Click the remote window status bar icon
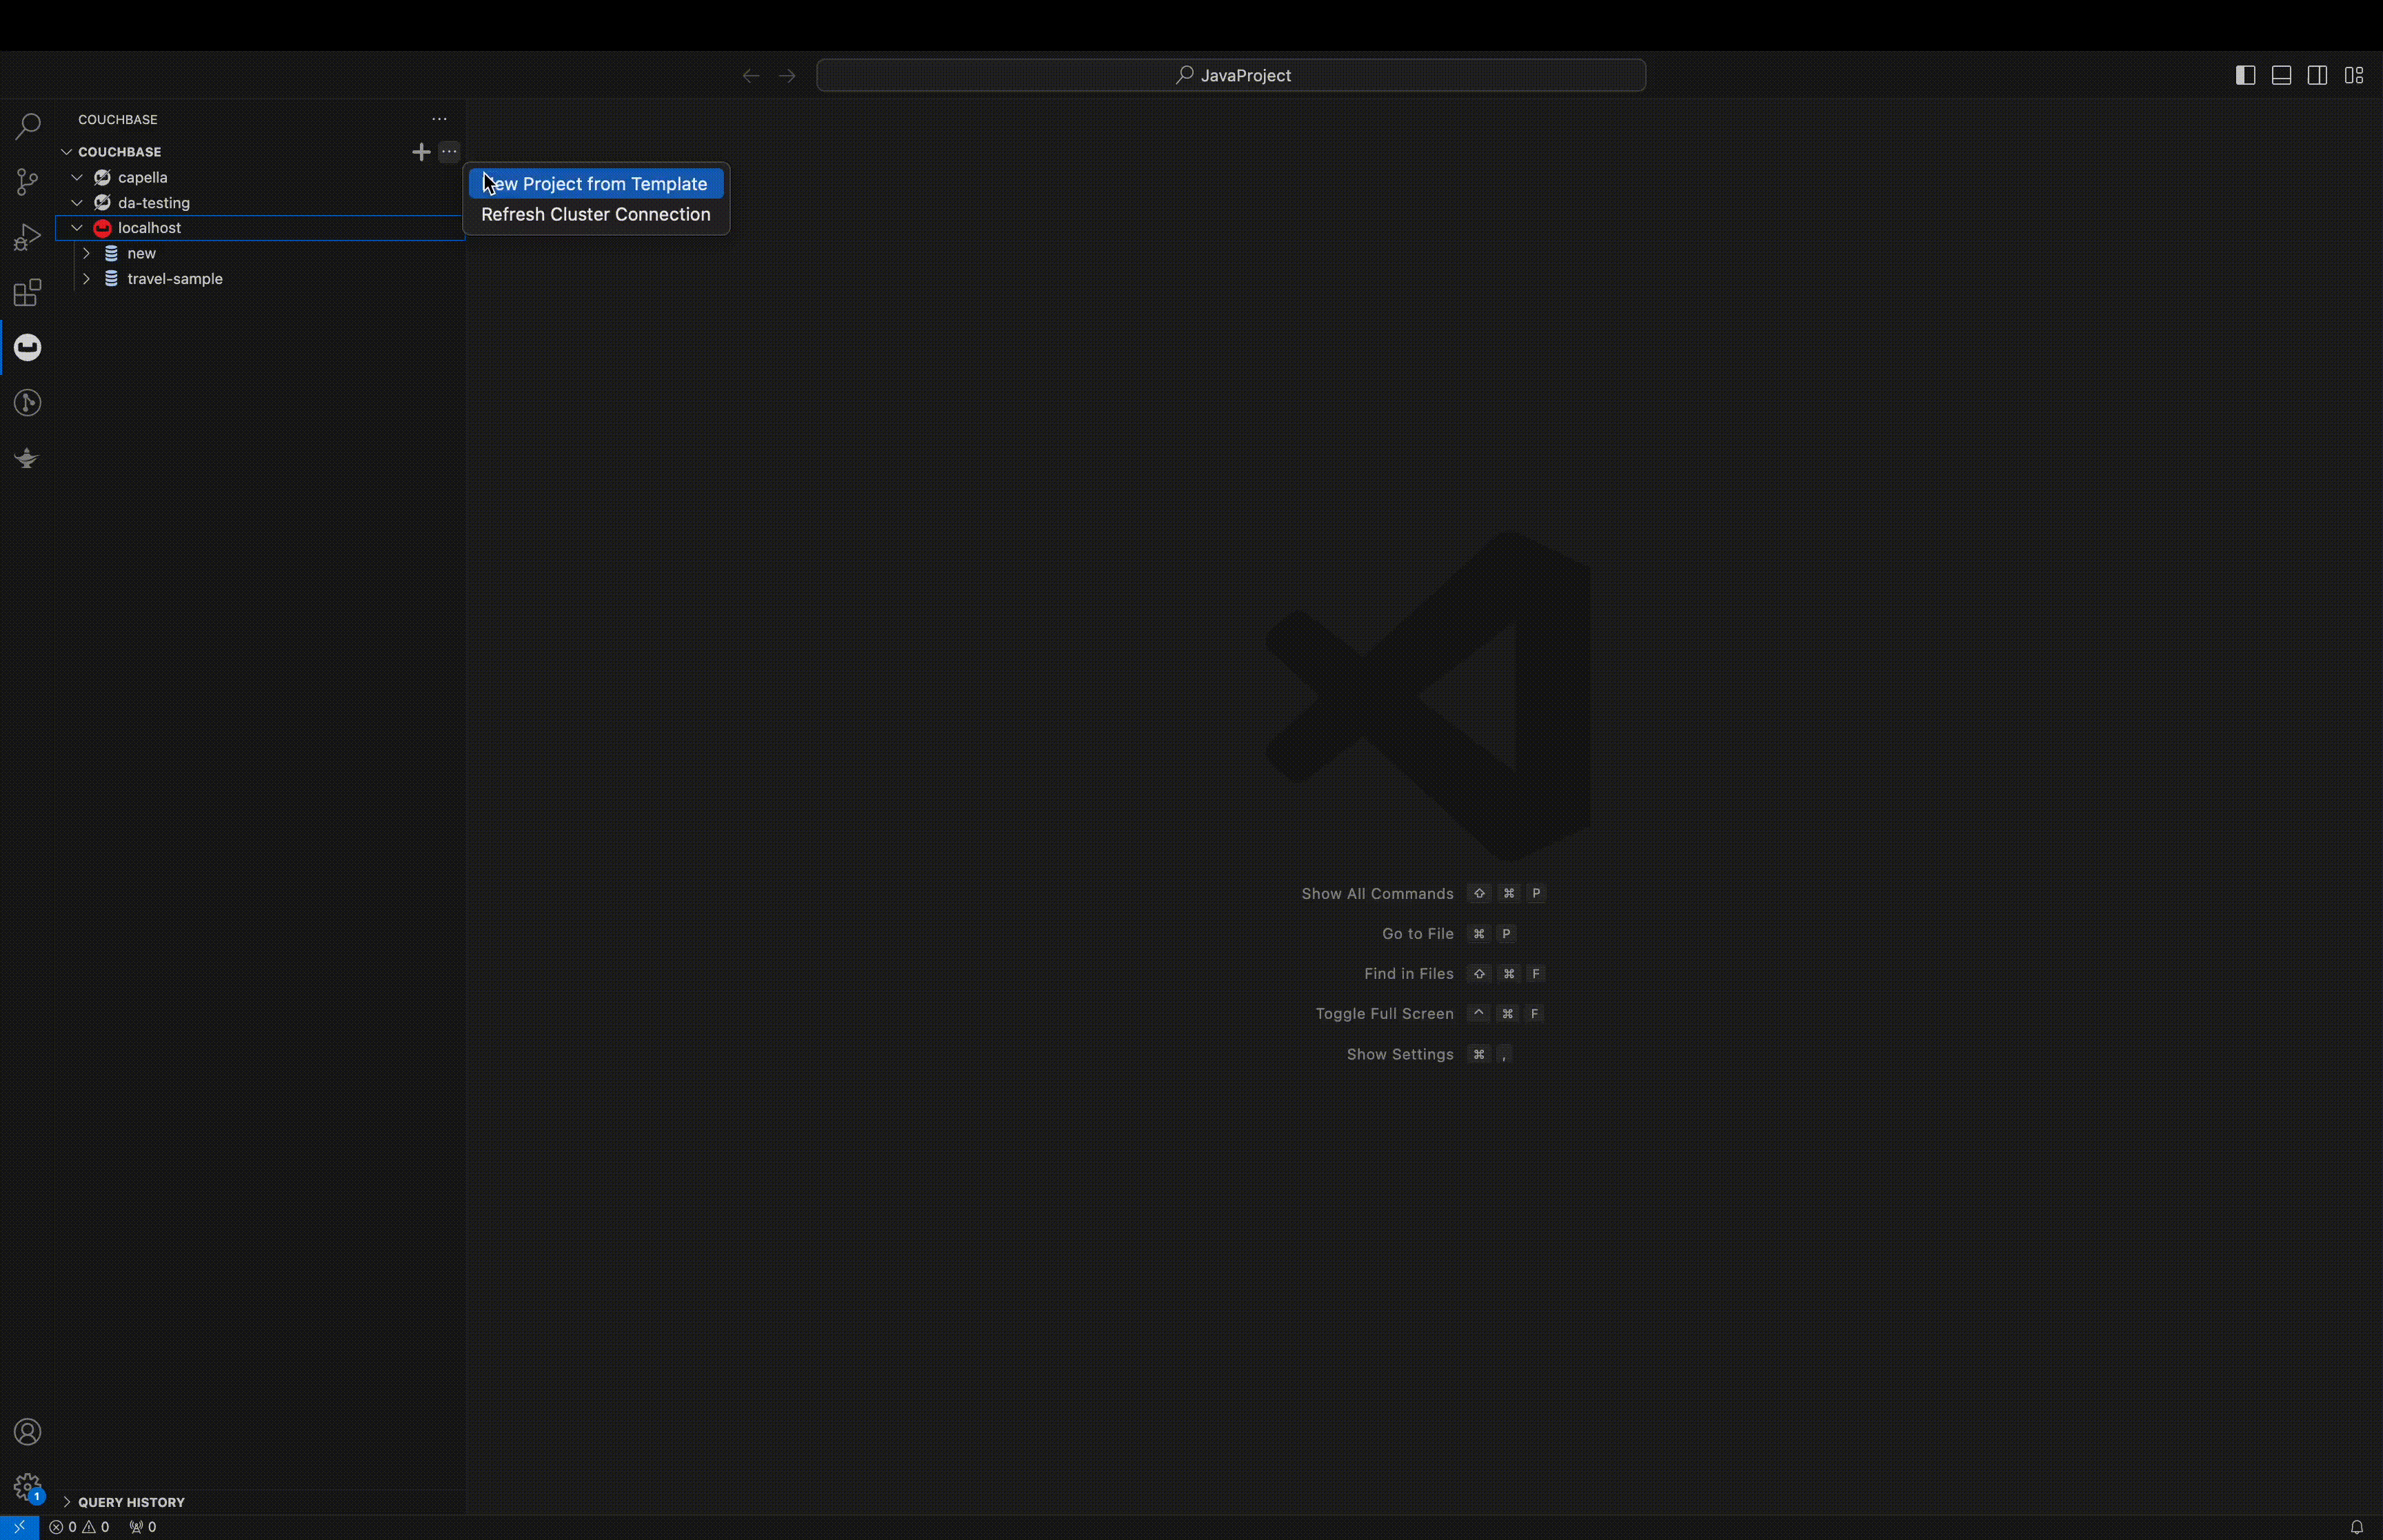 tap(19, 1527)
